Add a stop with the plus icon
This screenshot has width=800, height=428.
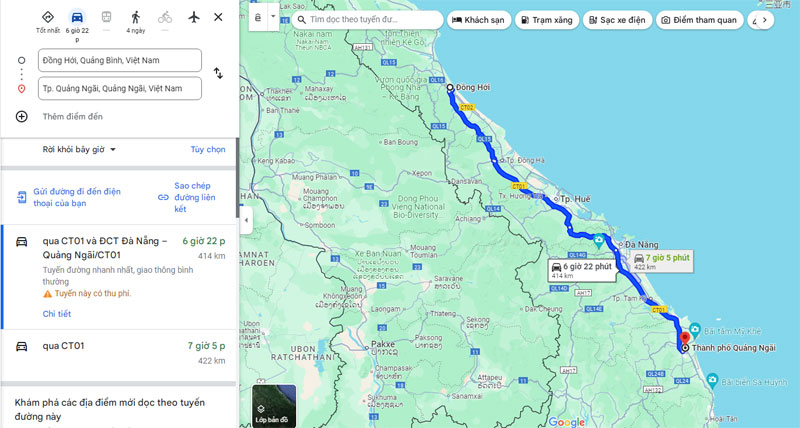[x=21, y=116]
